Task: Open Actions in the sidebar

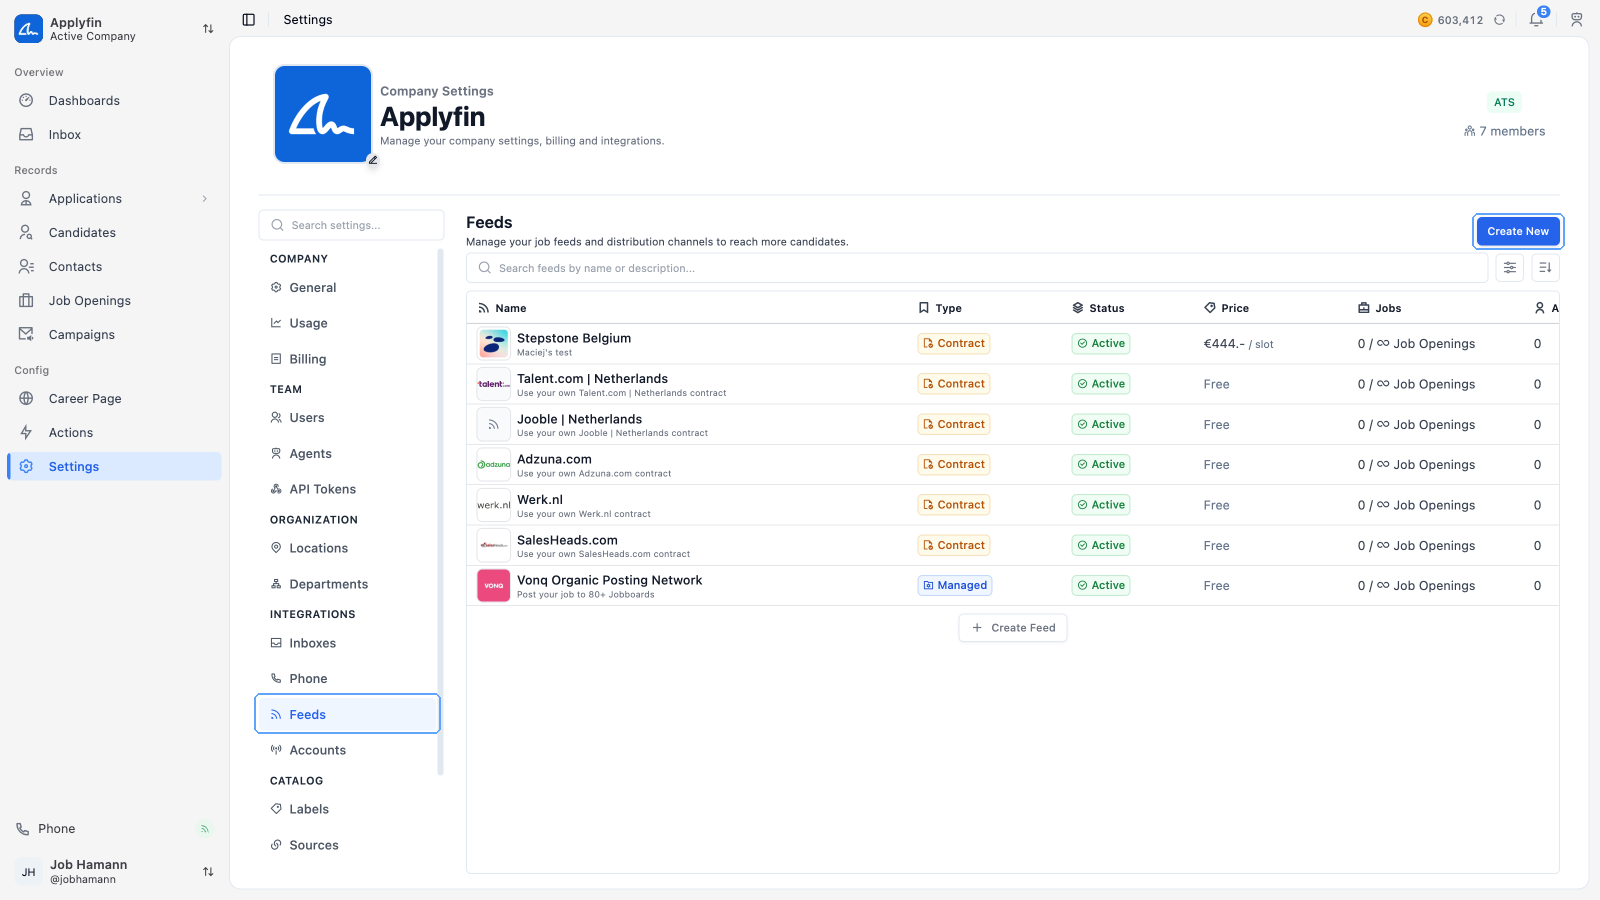Action: (x=114, y=433)
